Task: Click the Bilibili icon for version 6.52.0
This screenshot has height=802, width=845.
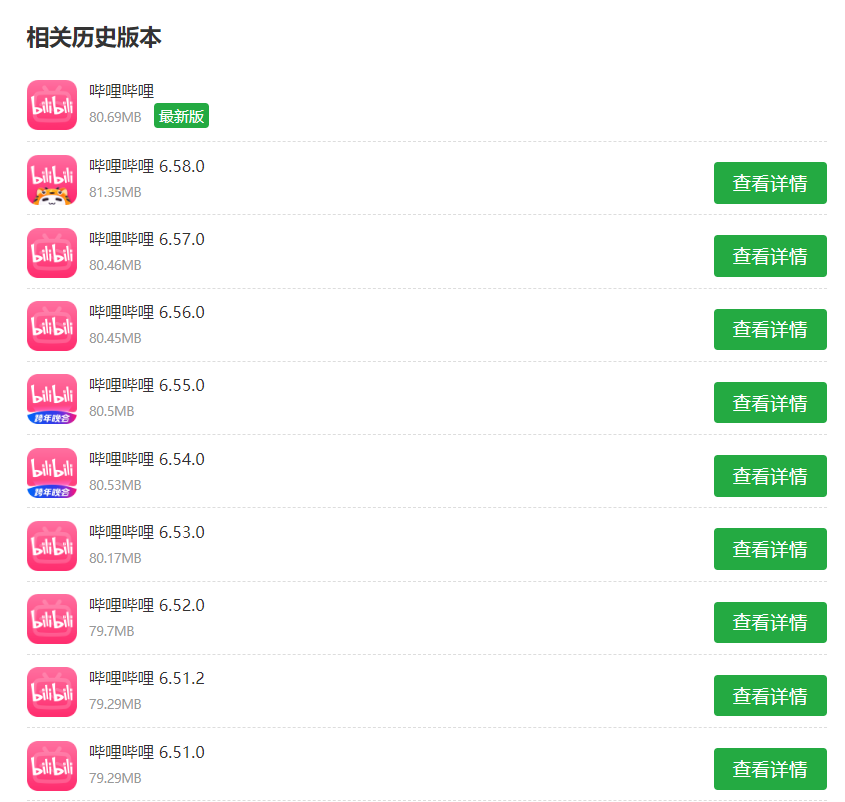Action: coord(52,619)
